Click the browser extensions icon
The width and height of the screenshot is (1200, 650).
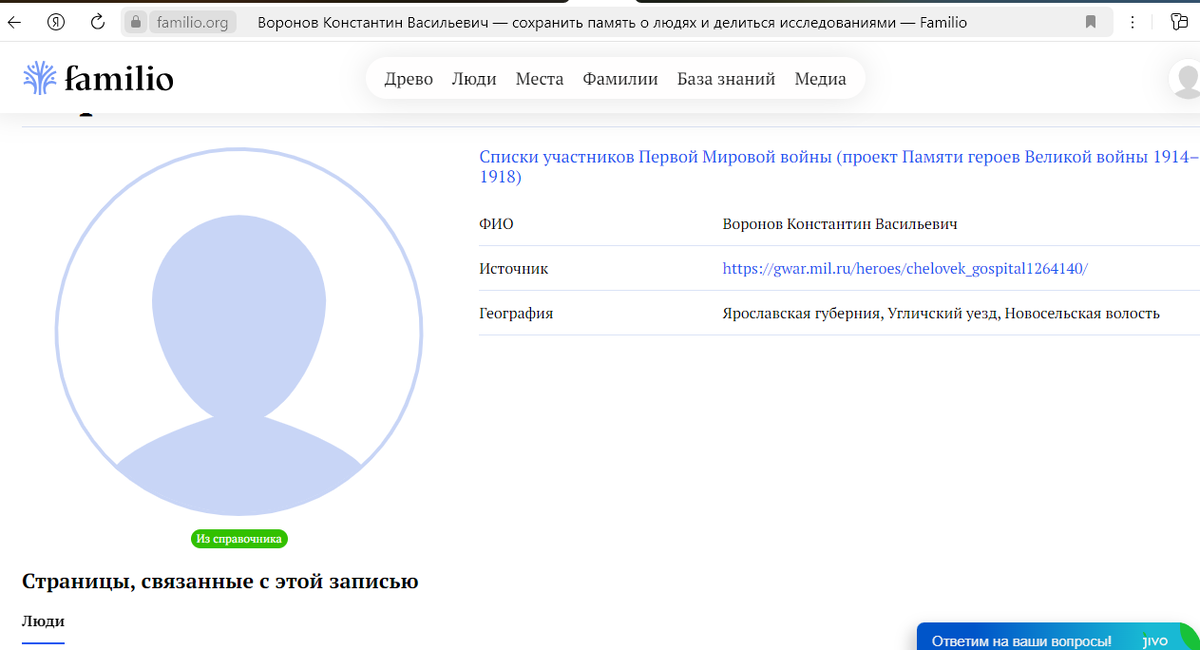pyautogui.click(x=1179, y=22)
